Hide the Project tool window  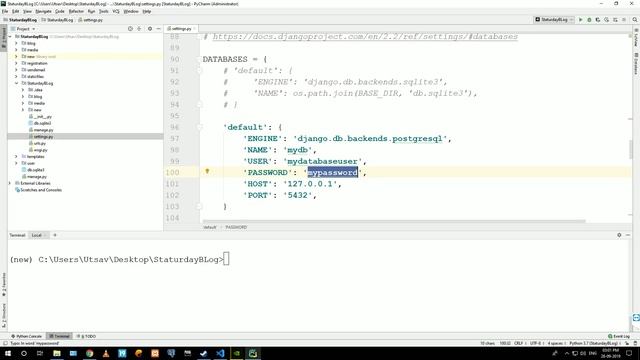[x=158, y=29]
